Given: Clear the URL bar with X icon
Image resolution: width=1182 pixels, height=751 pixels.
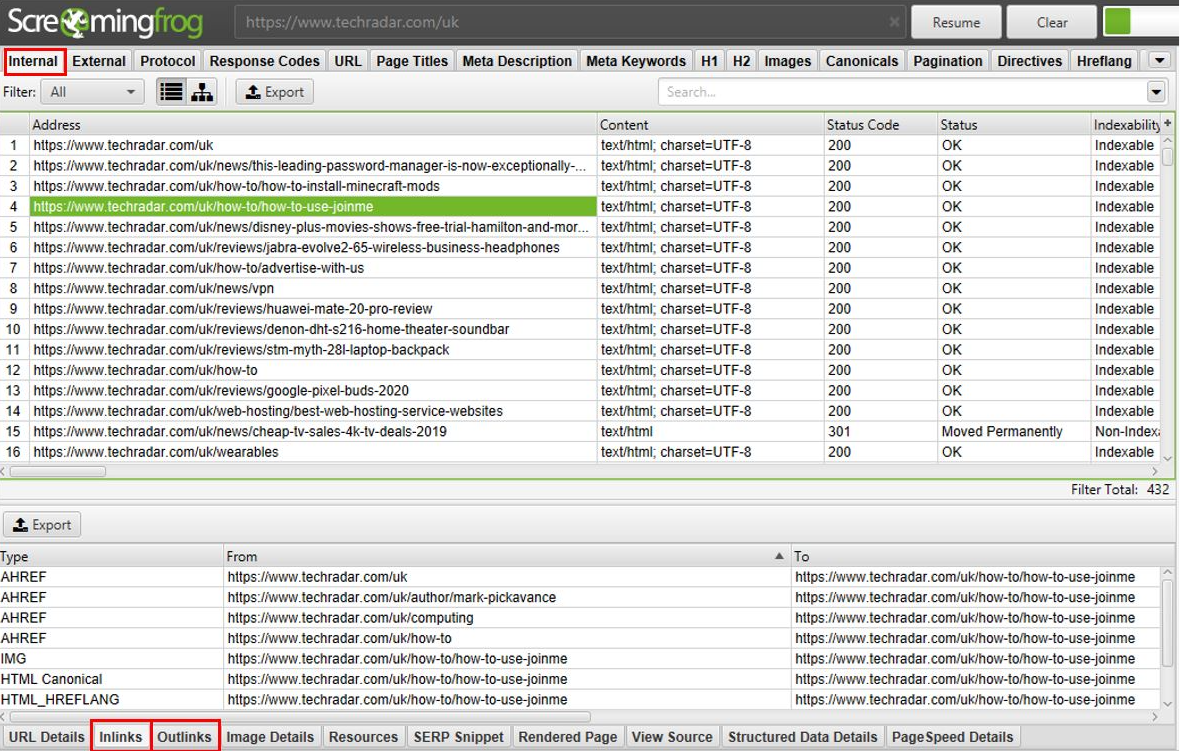Looking at the screenshot, I should tap(894, 22).
